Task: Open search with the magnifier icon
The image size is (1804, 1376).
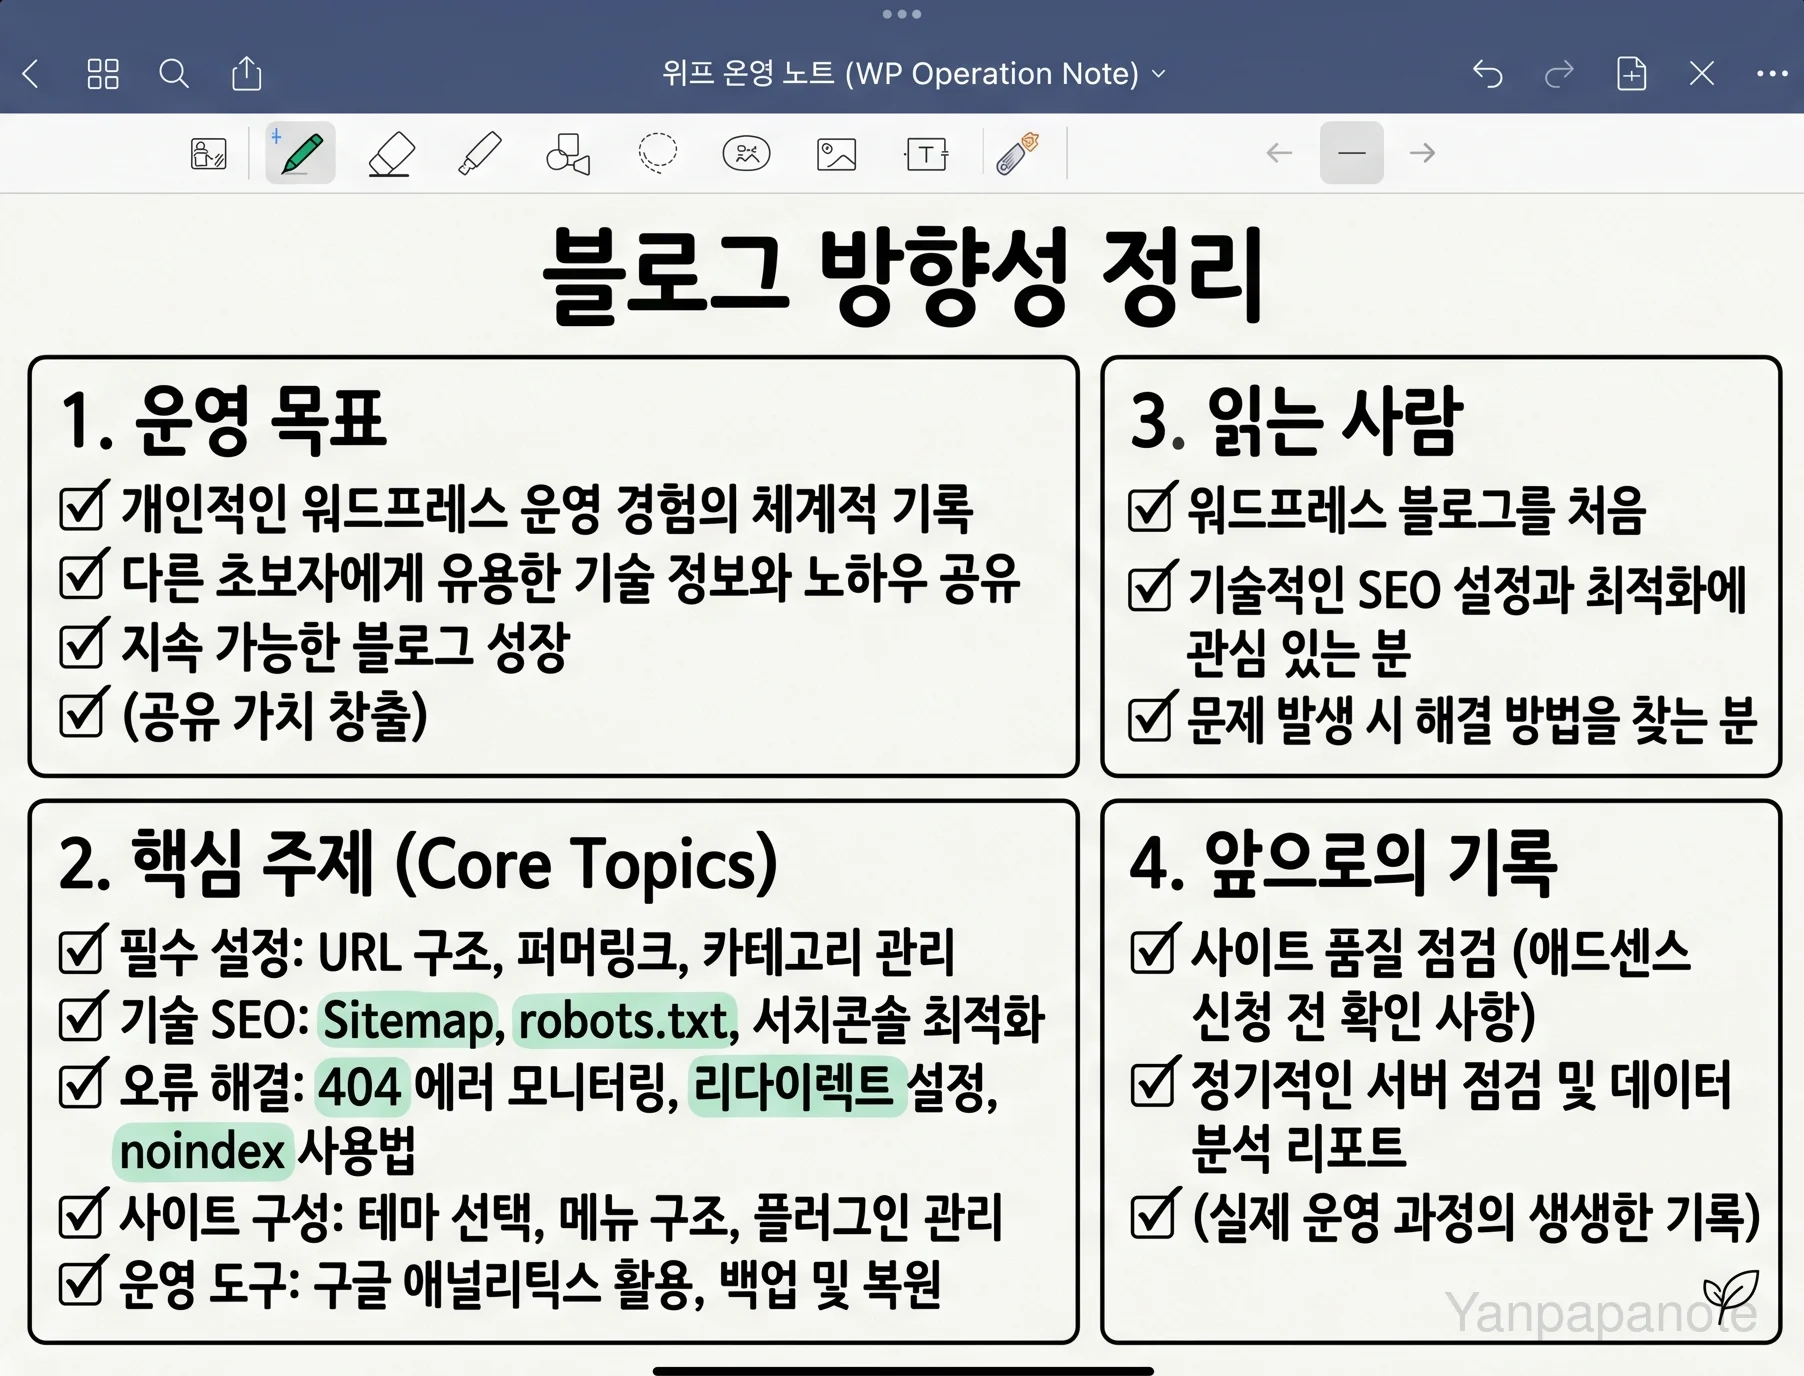Action: pyautogui.click(x=174, y=73)
